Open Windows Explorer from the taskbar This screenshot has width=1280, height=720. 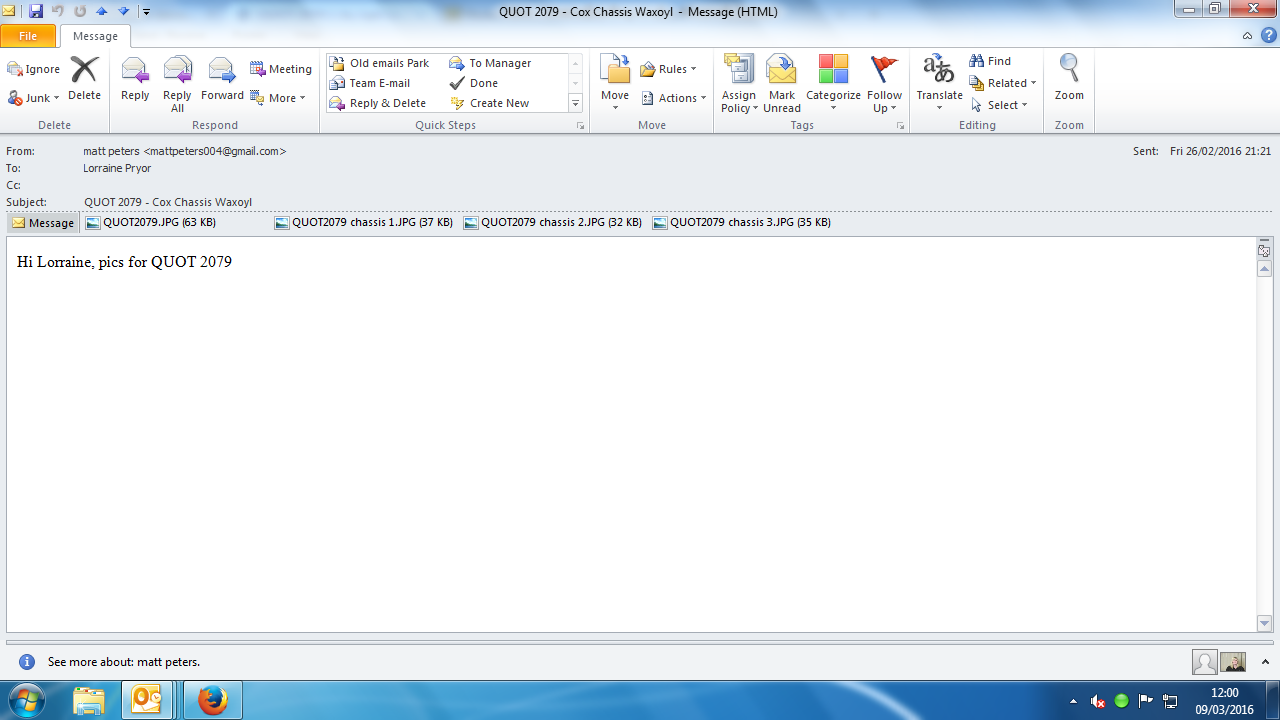coord(89,700)
